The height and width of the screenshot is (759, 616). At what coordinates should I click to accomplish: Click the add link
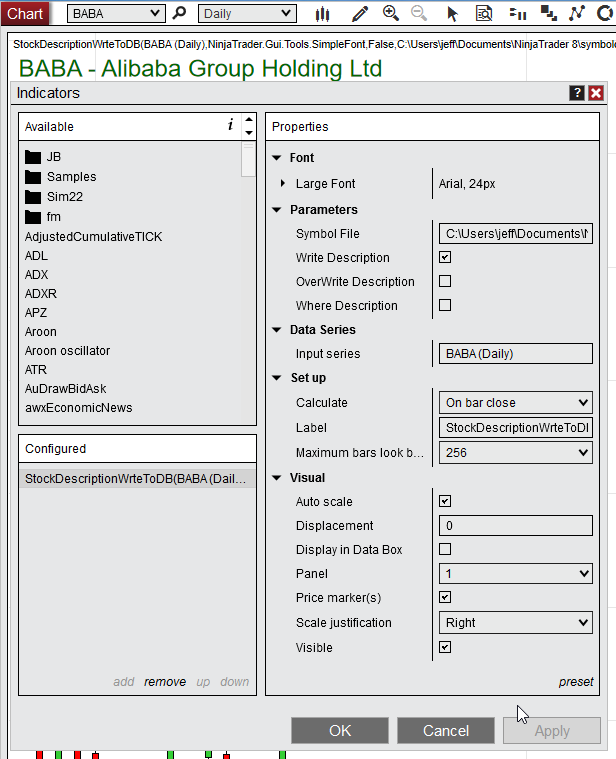click(x=123, y=682)
